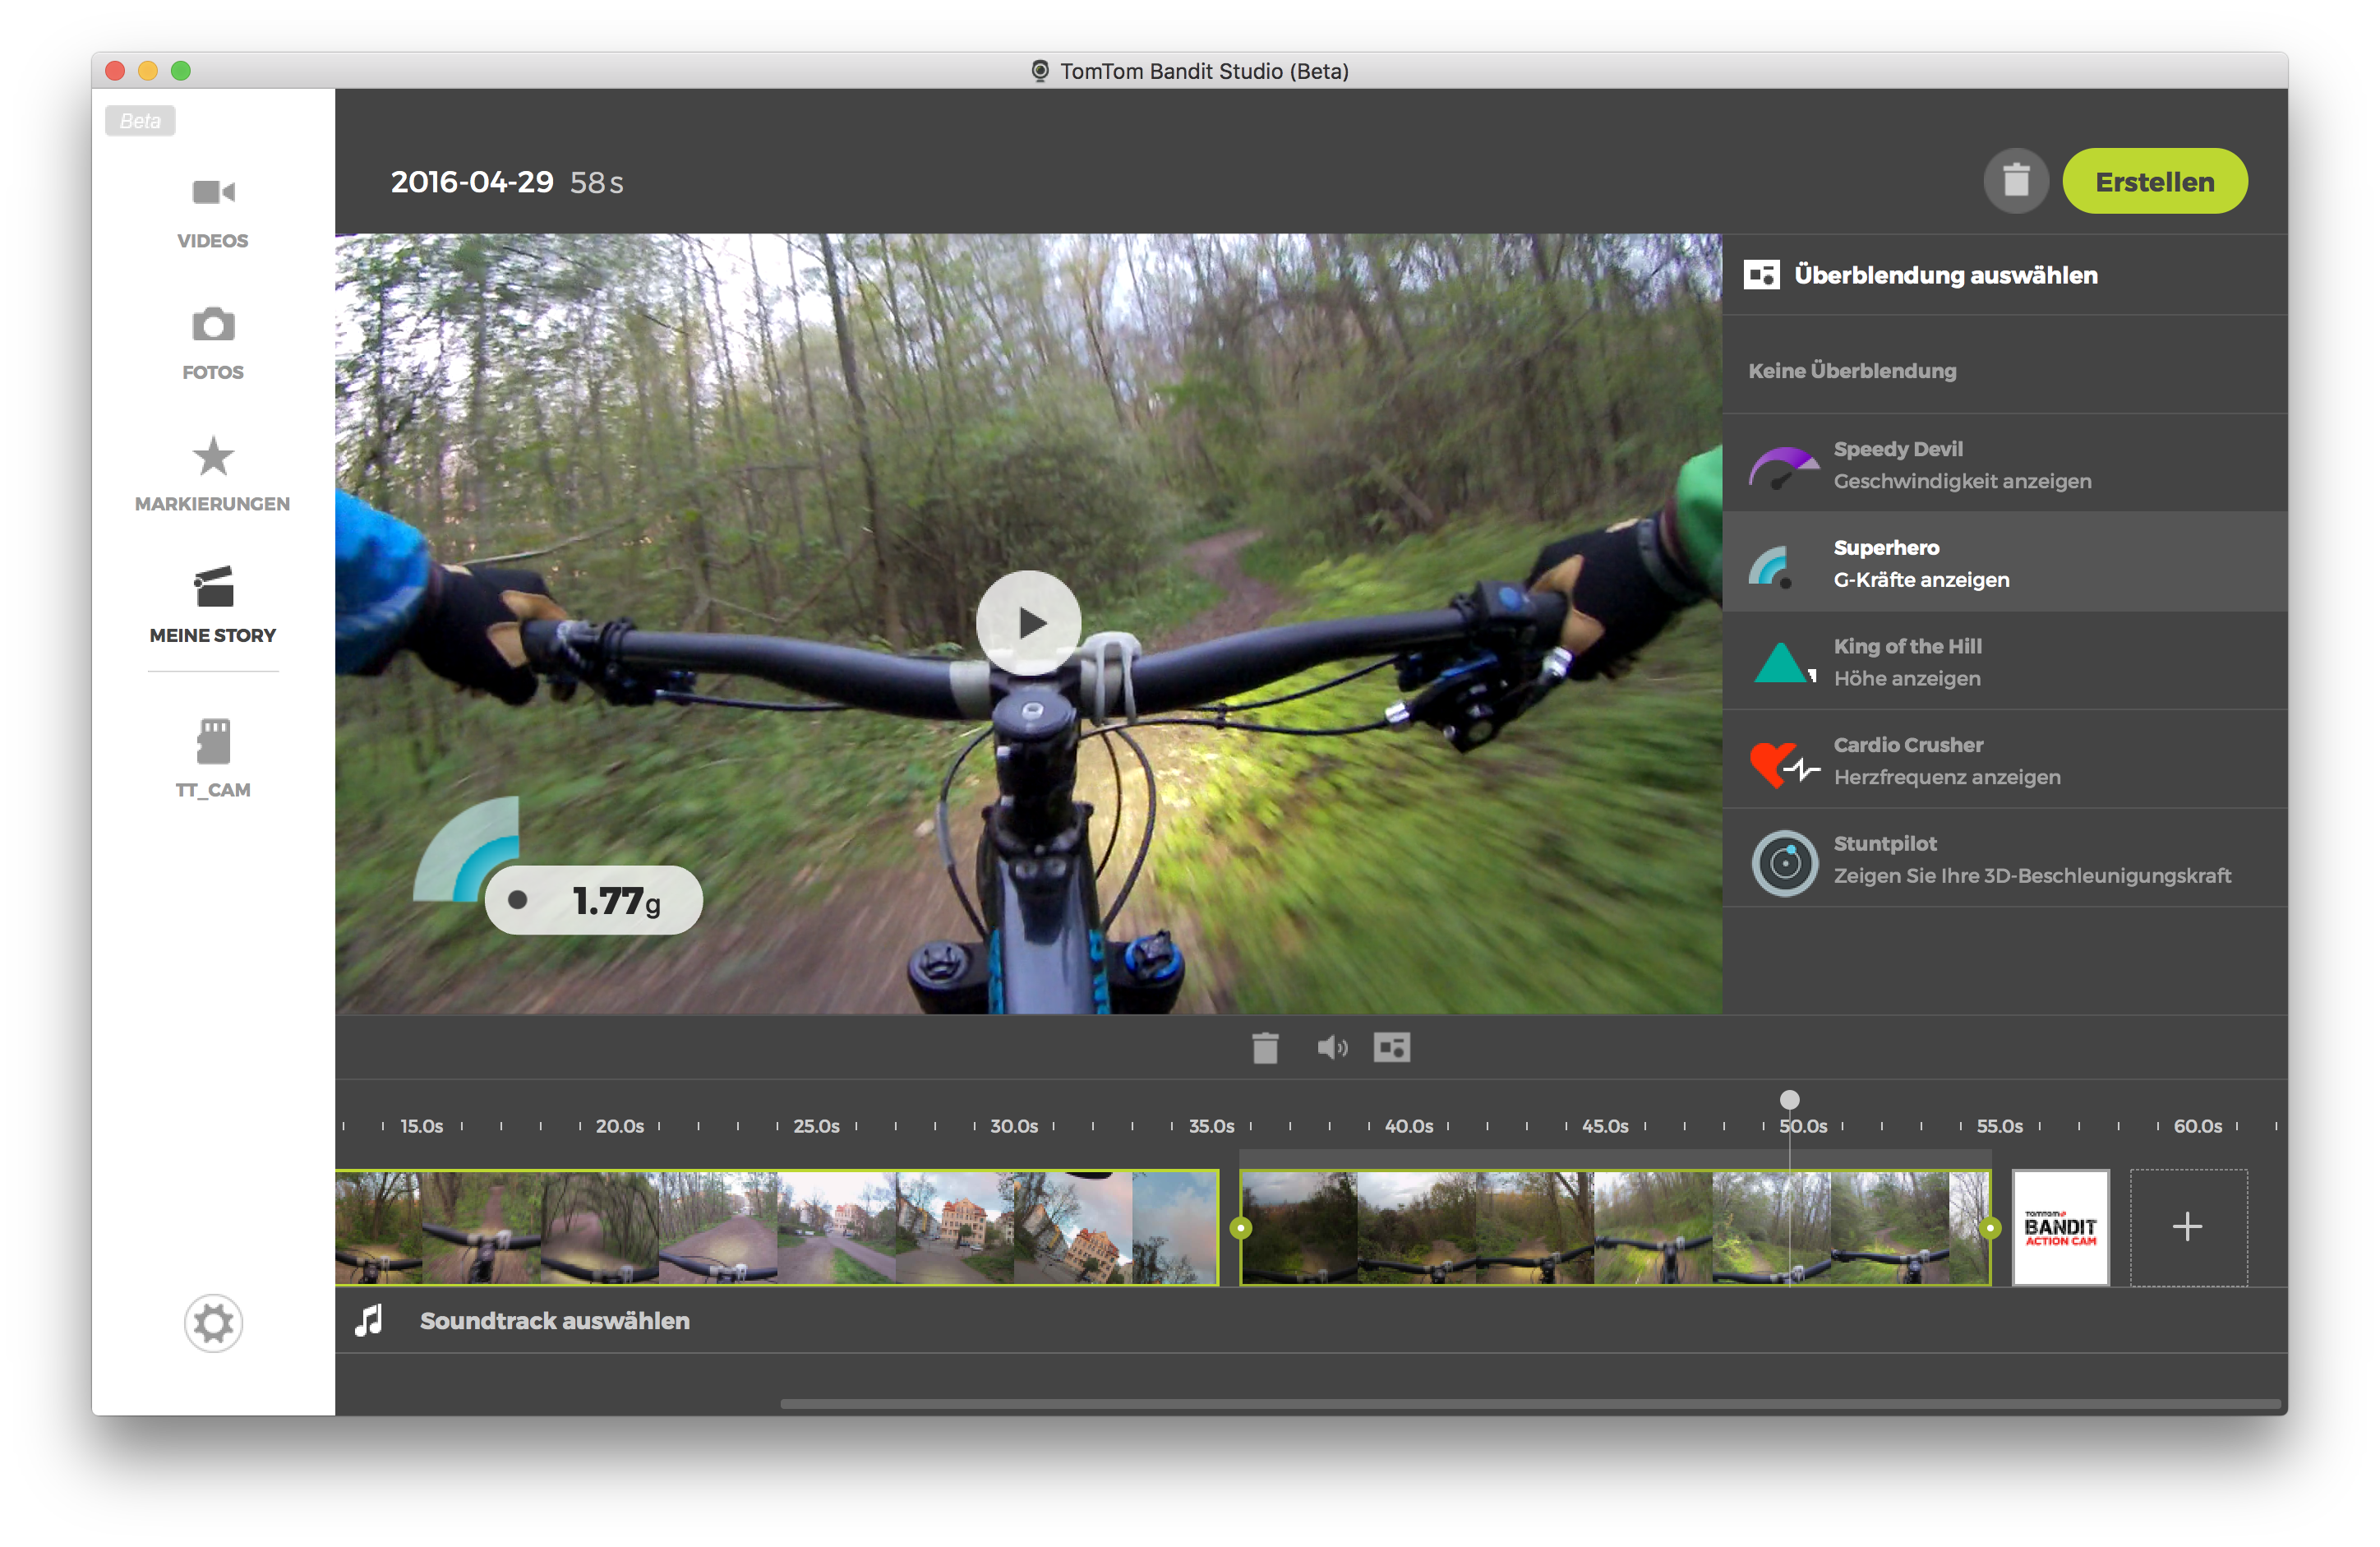Image resolution: width=2380 pixels, height=1547 pixels.
Task: Play the video preview
Action: point(1028,623)
